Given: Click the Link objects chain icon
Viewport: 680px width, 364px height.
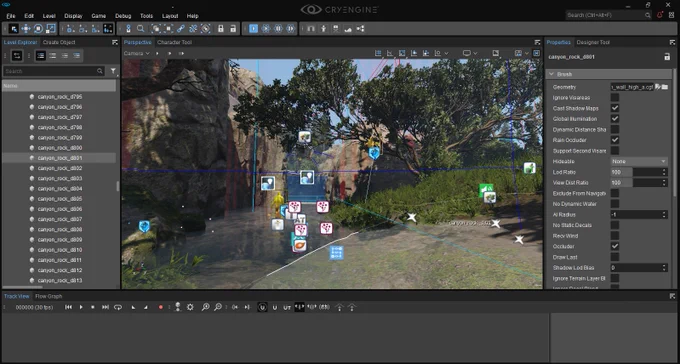Looking at the screenshot, I should (x=181, y=29).
